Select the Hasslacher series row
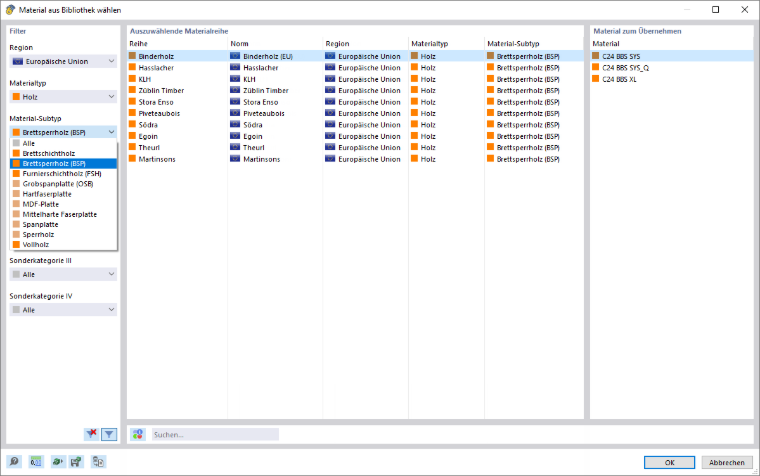 [355, 68]
